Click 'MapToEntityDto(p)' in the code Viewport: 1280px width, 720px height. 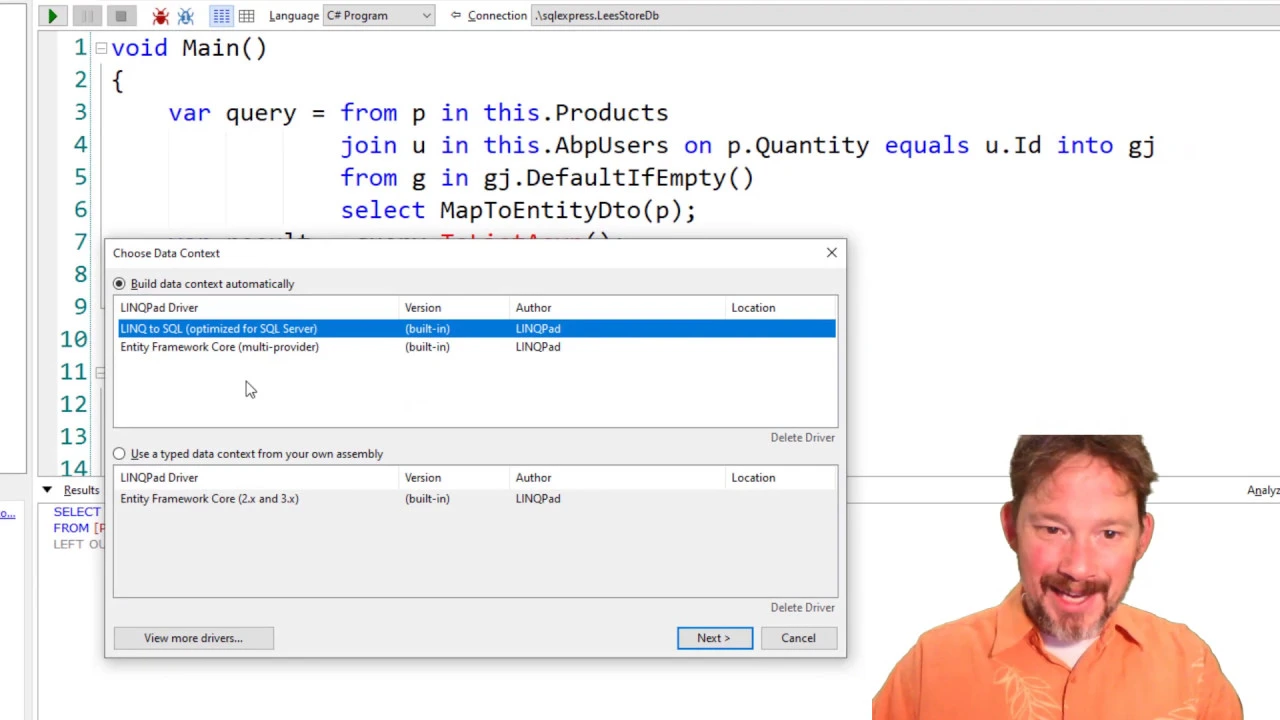click(x=560, y=210)
